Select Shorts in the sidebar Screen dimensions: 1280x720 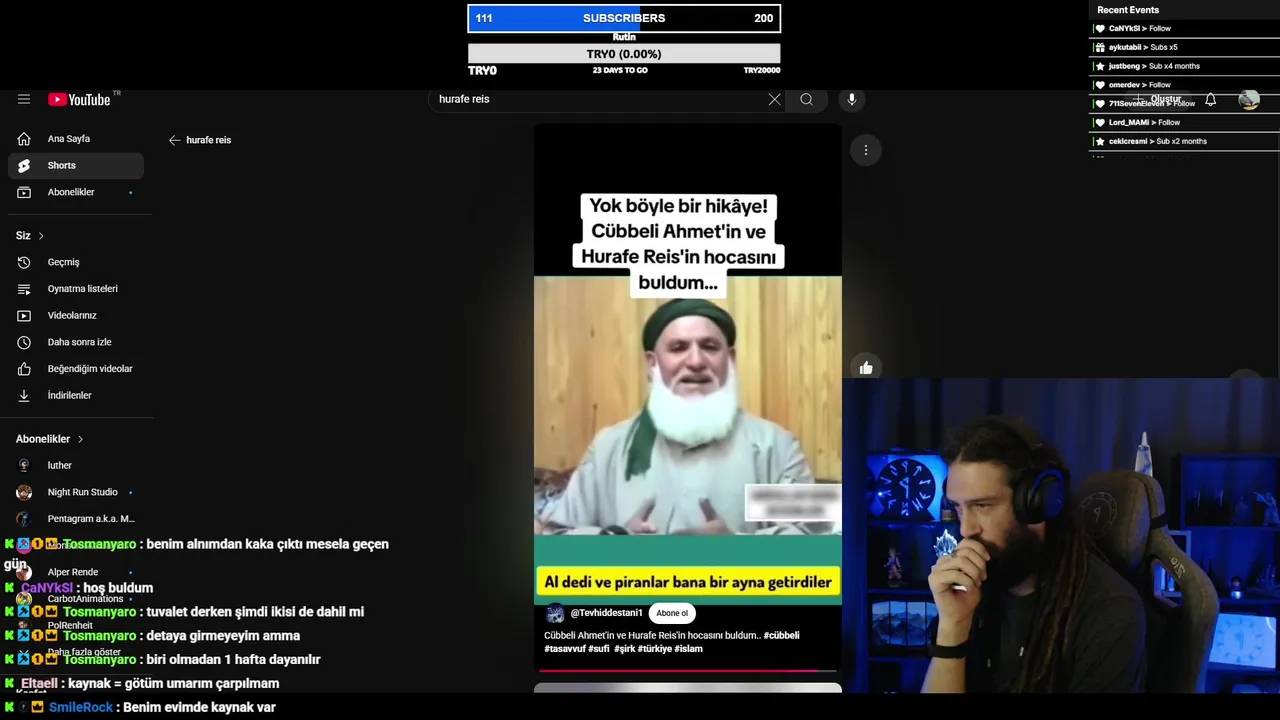point(76,165)
